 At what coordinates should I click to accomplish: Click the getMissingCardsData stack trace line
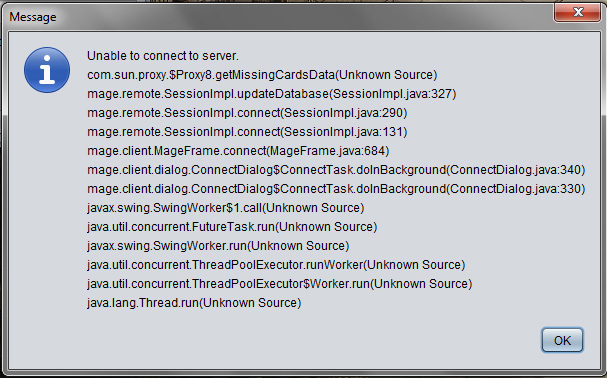click(262, 75)
